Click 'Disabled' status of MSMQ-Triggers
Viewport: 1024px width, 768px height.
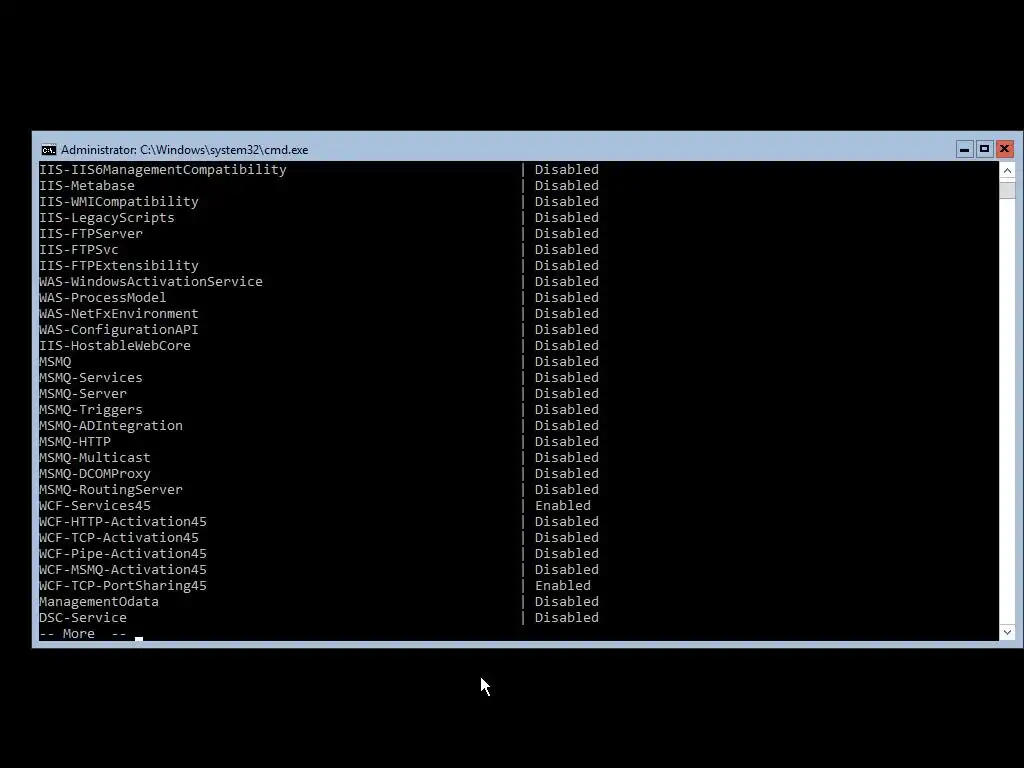(567, 409)
